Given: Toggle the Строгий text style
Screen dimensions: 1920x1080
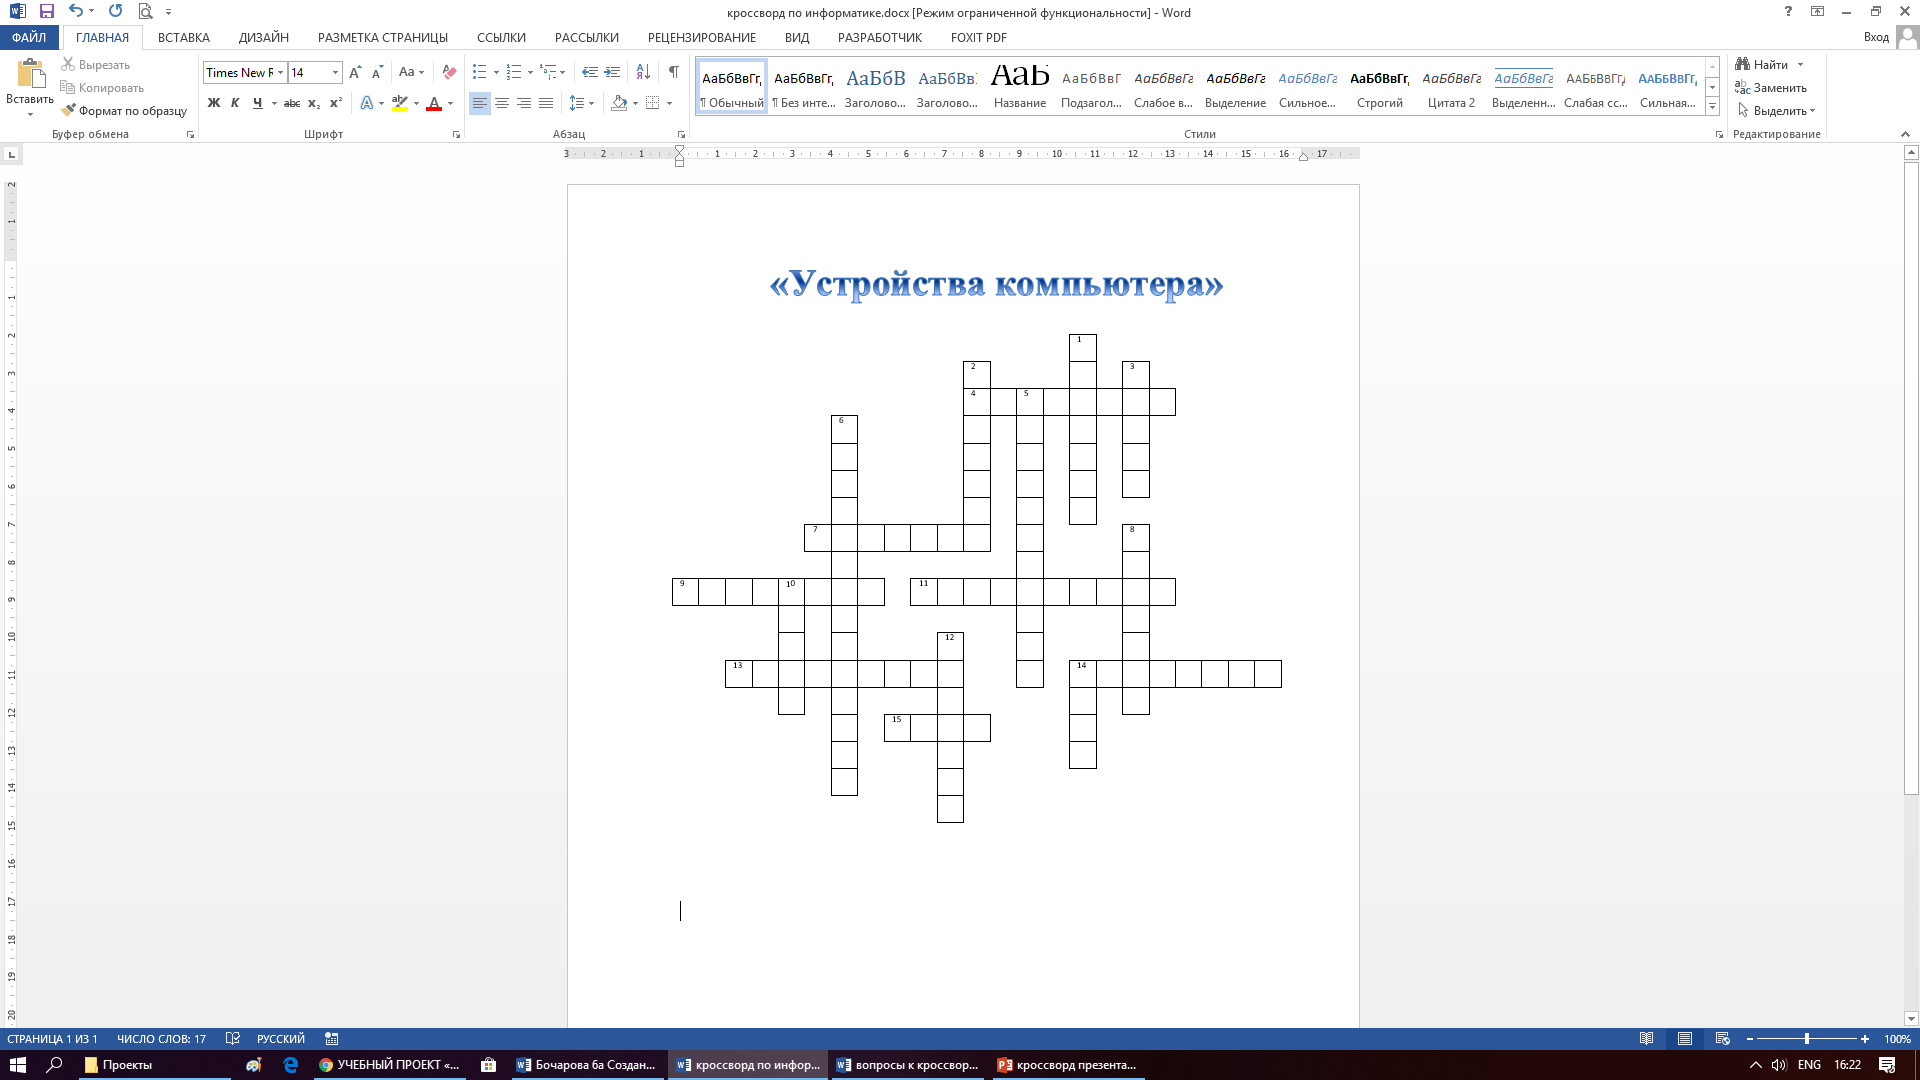Looking at the screenshot, I should [x=1379, y=87].
